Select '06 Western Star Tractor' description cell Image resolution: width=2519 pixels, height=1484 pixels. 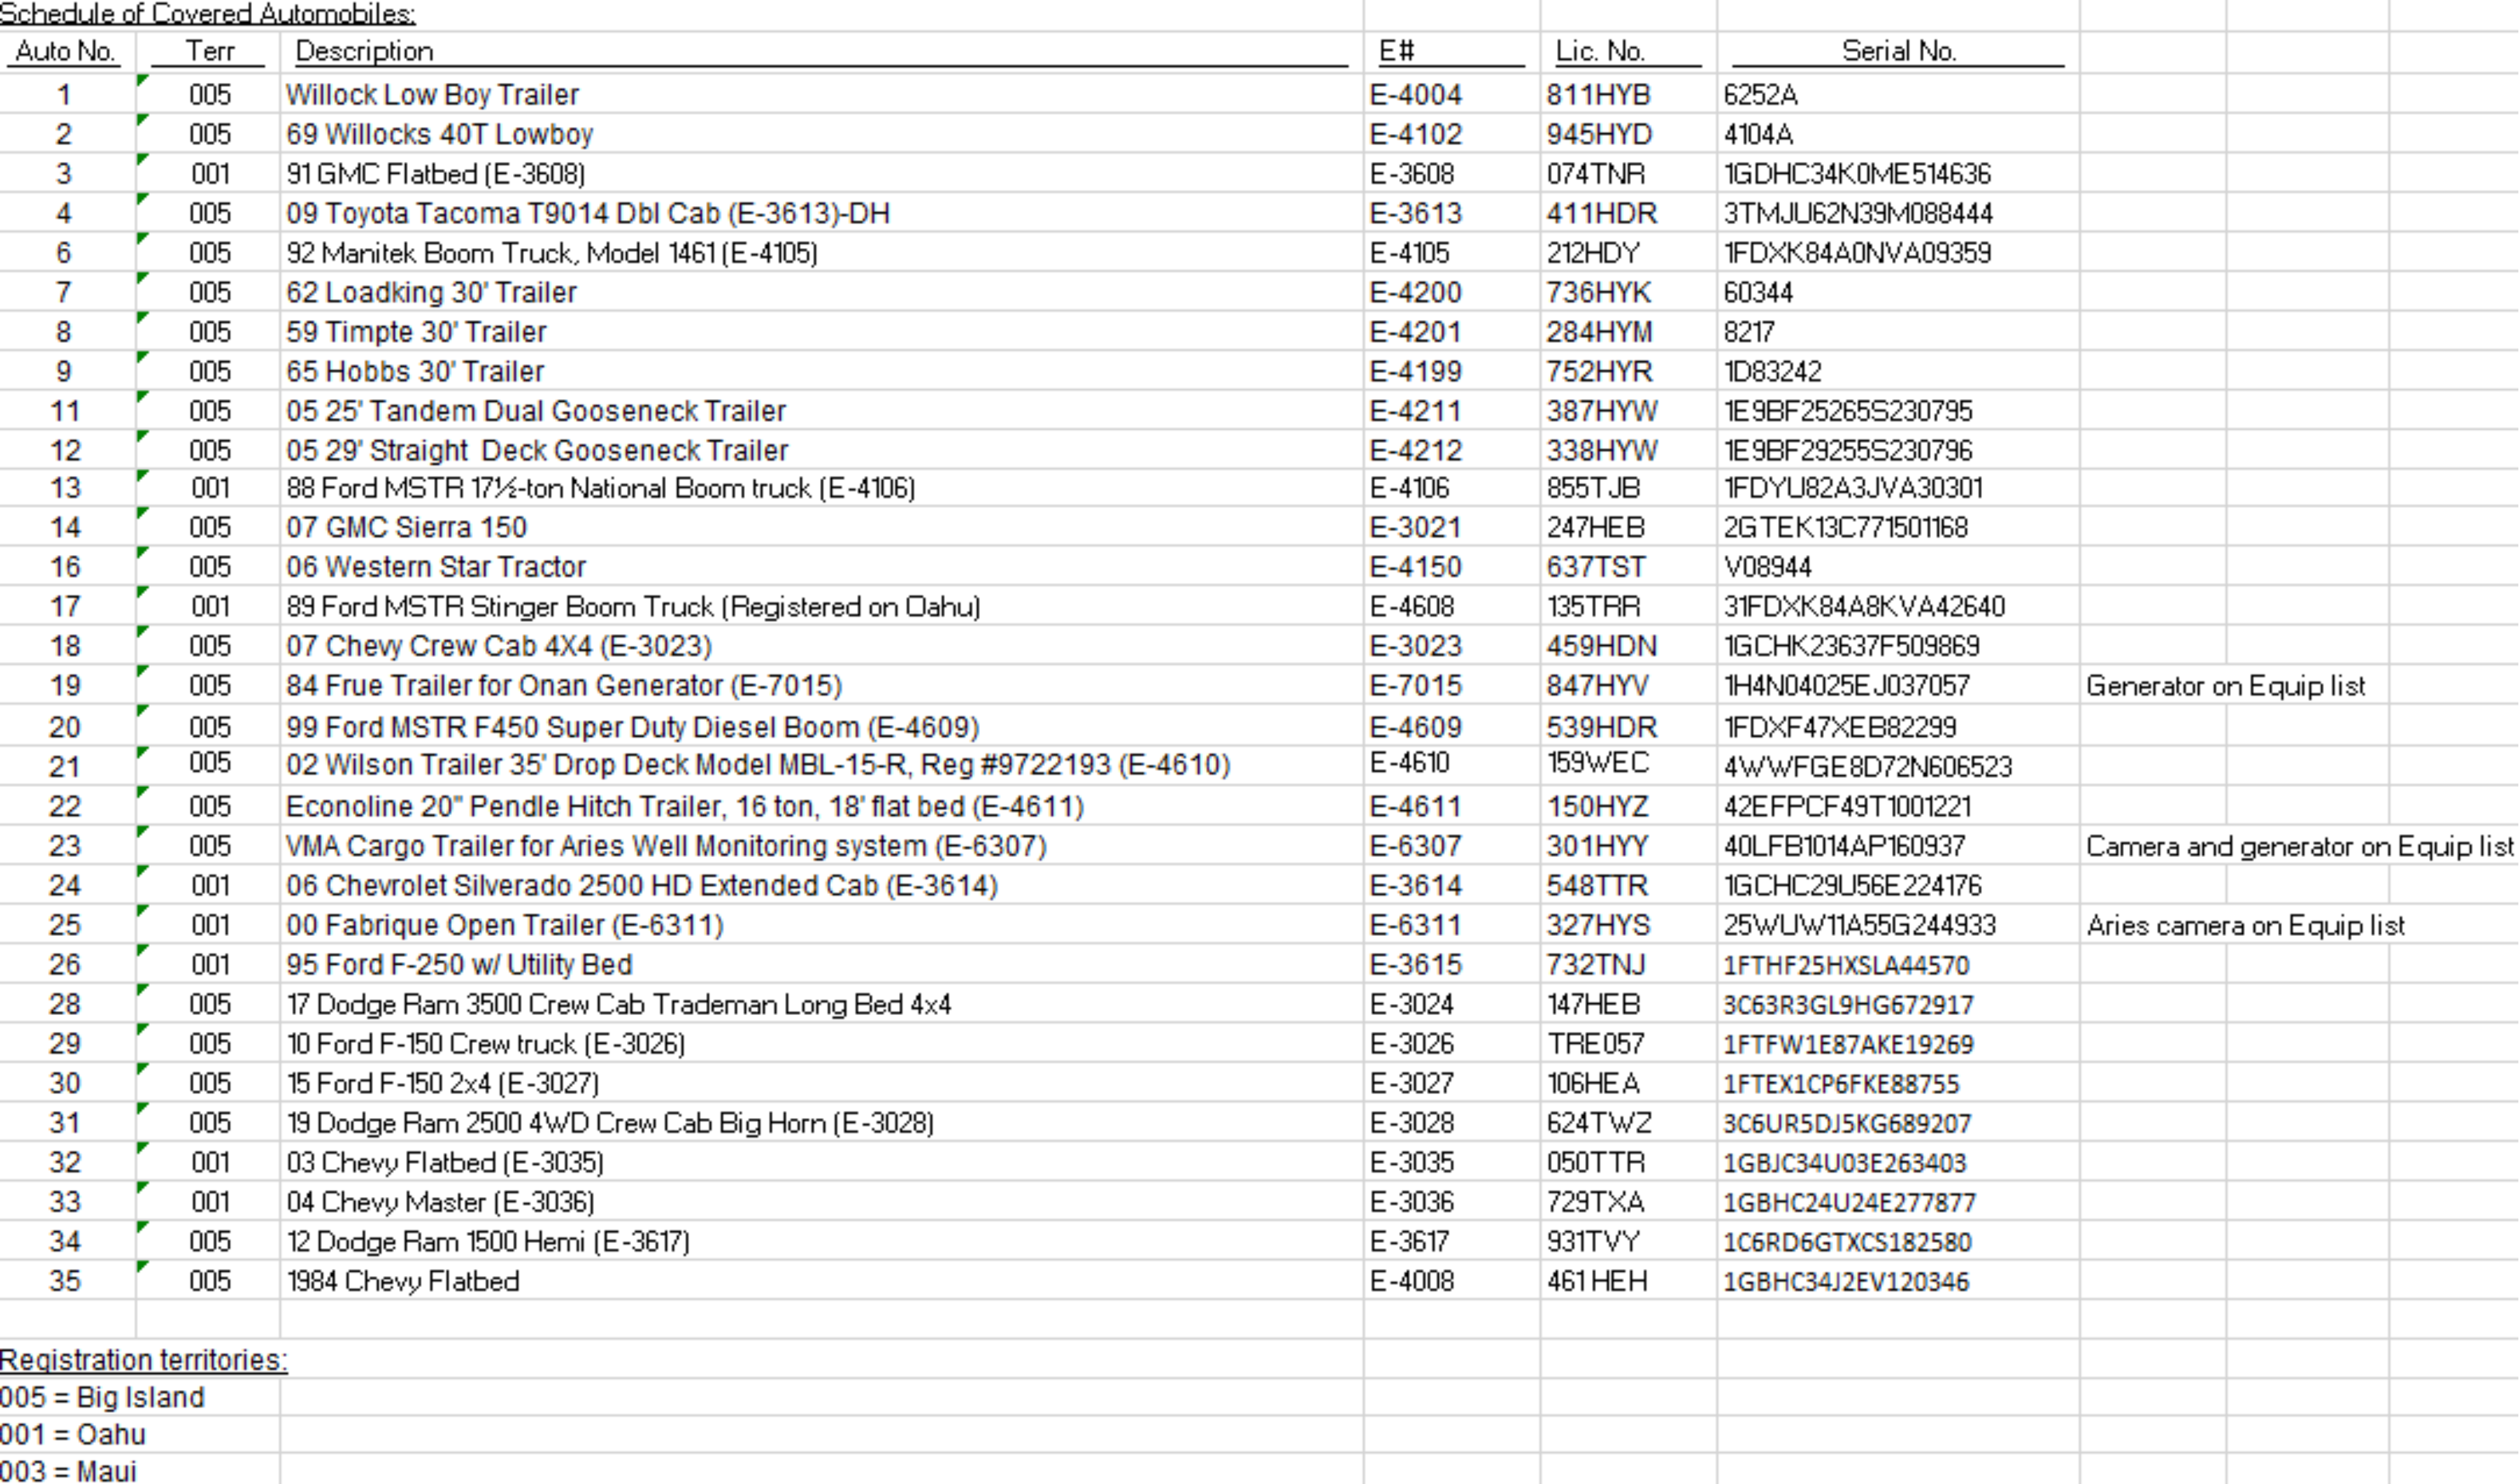pyautogui.click(x=436, y=567)
